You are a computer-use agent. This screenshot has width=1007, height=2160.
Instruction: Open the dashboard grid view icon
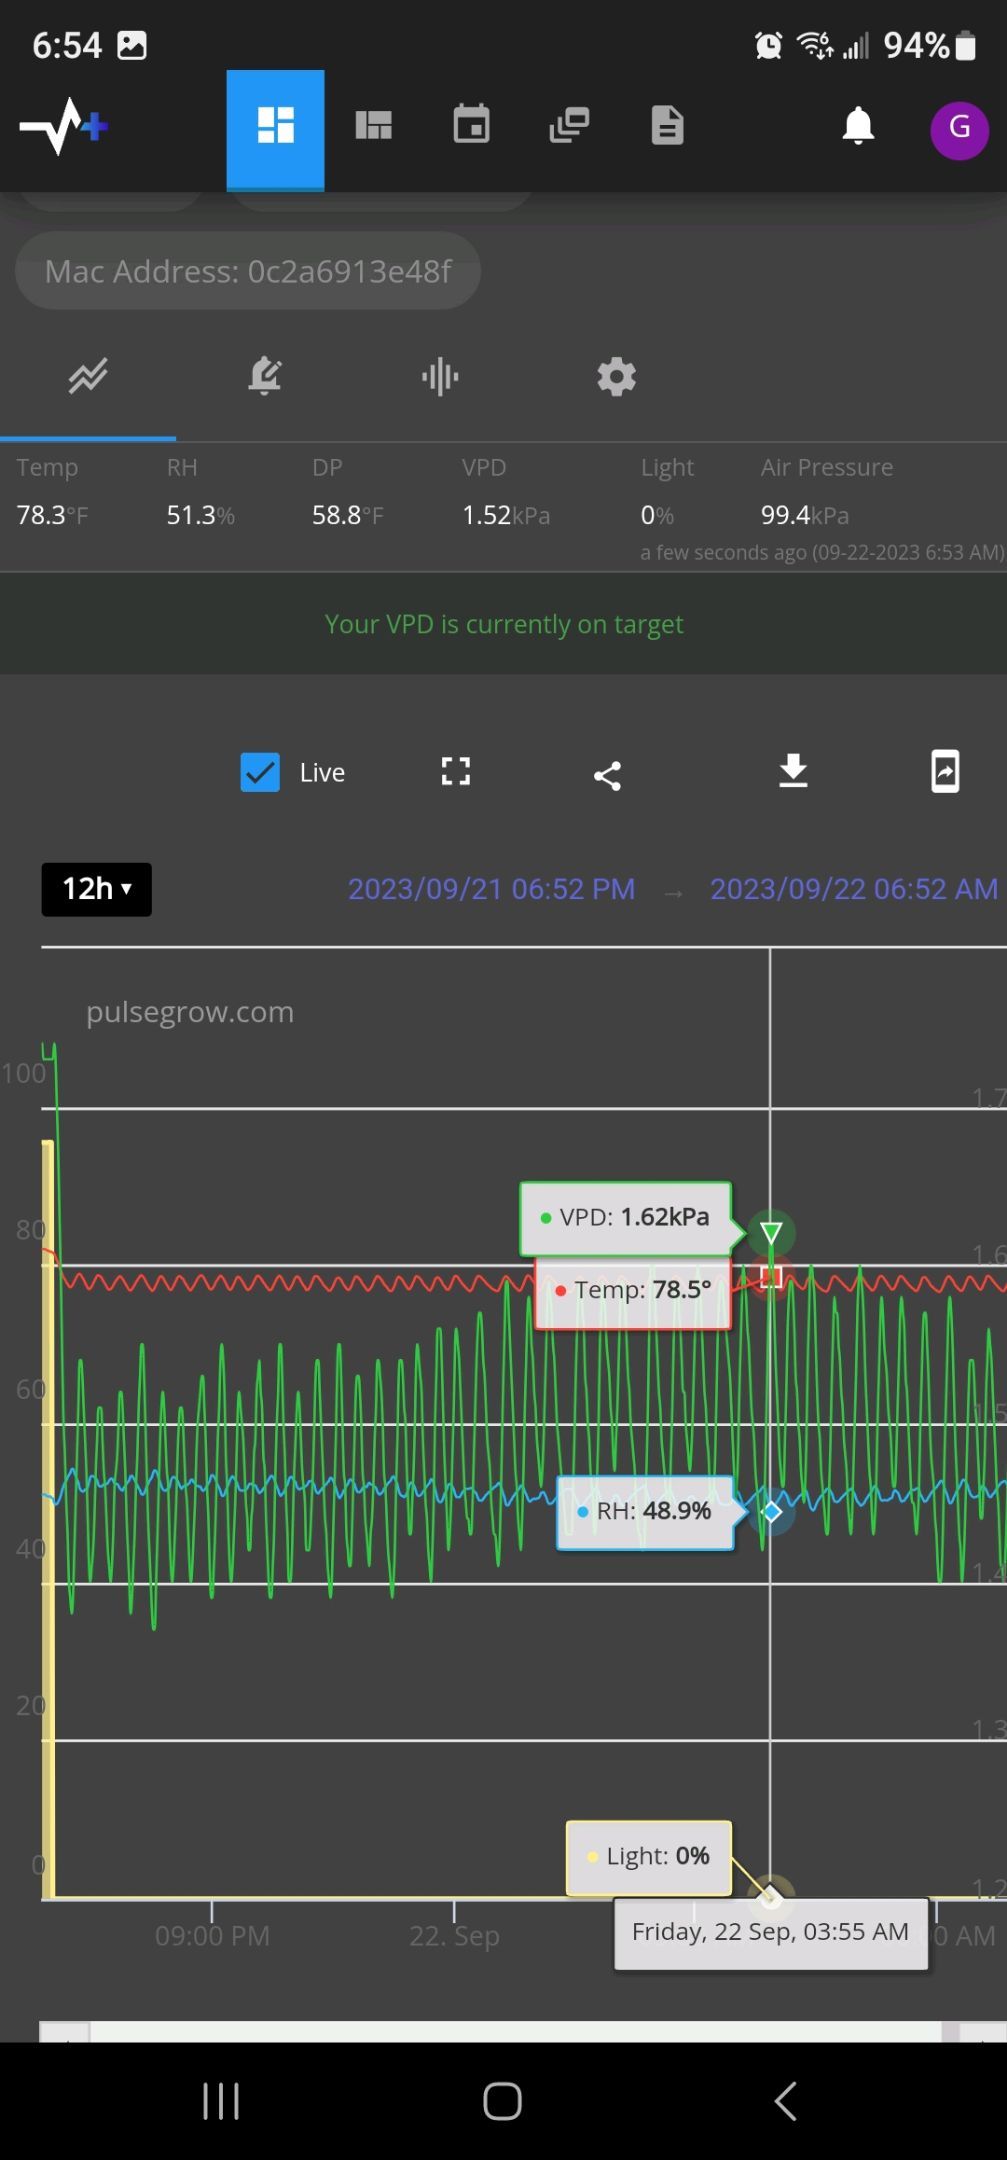275,127
